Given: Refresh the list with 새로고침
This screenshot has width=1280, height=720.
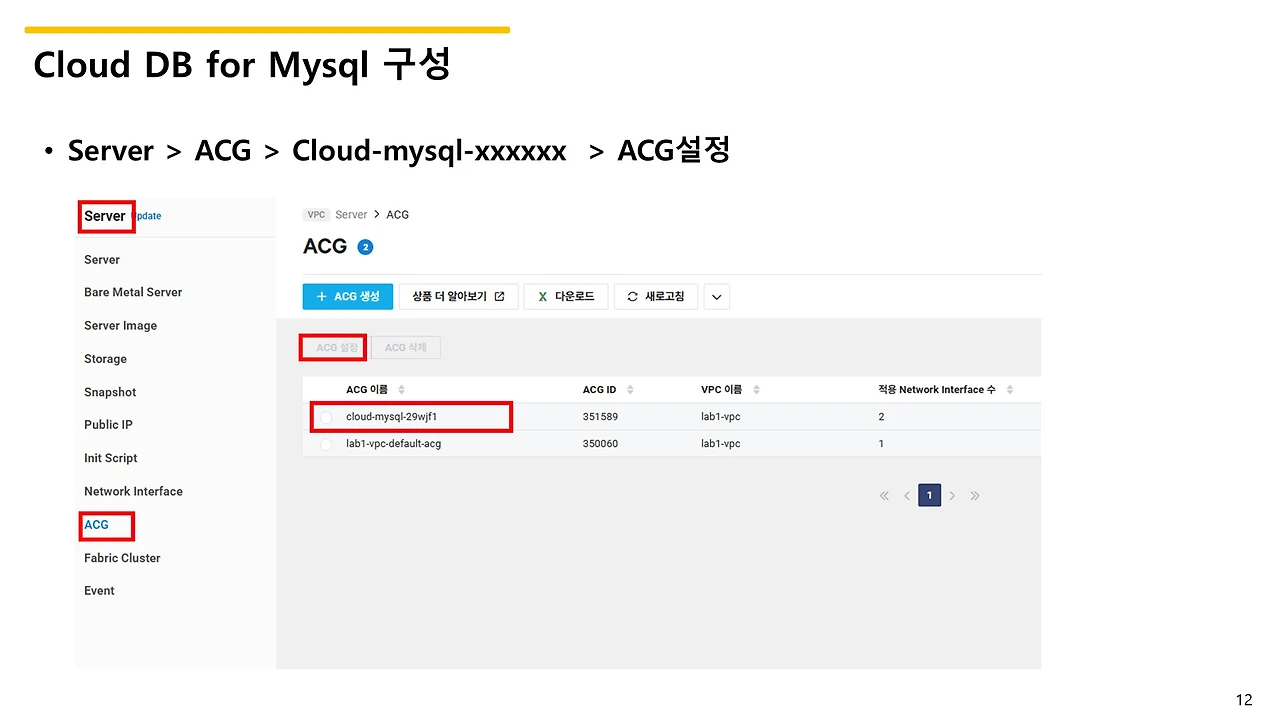Looking at the screenshot, I should [x=656, y=297].
